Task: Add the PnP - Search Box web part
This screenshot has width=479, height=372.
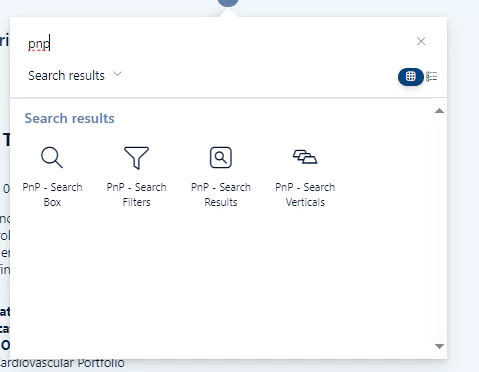Action: pyautogui.click(x=52, y=177)
